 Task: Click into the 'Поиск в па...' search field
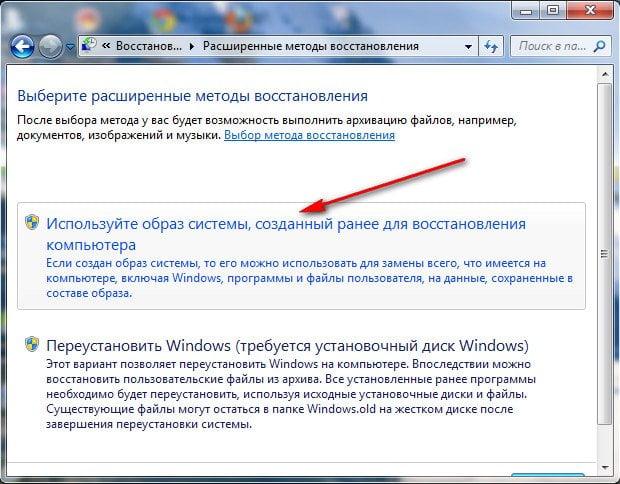[x=549, y=46]
